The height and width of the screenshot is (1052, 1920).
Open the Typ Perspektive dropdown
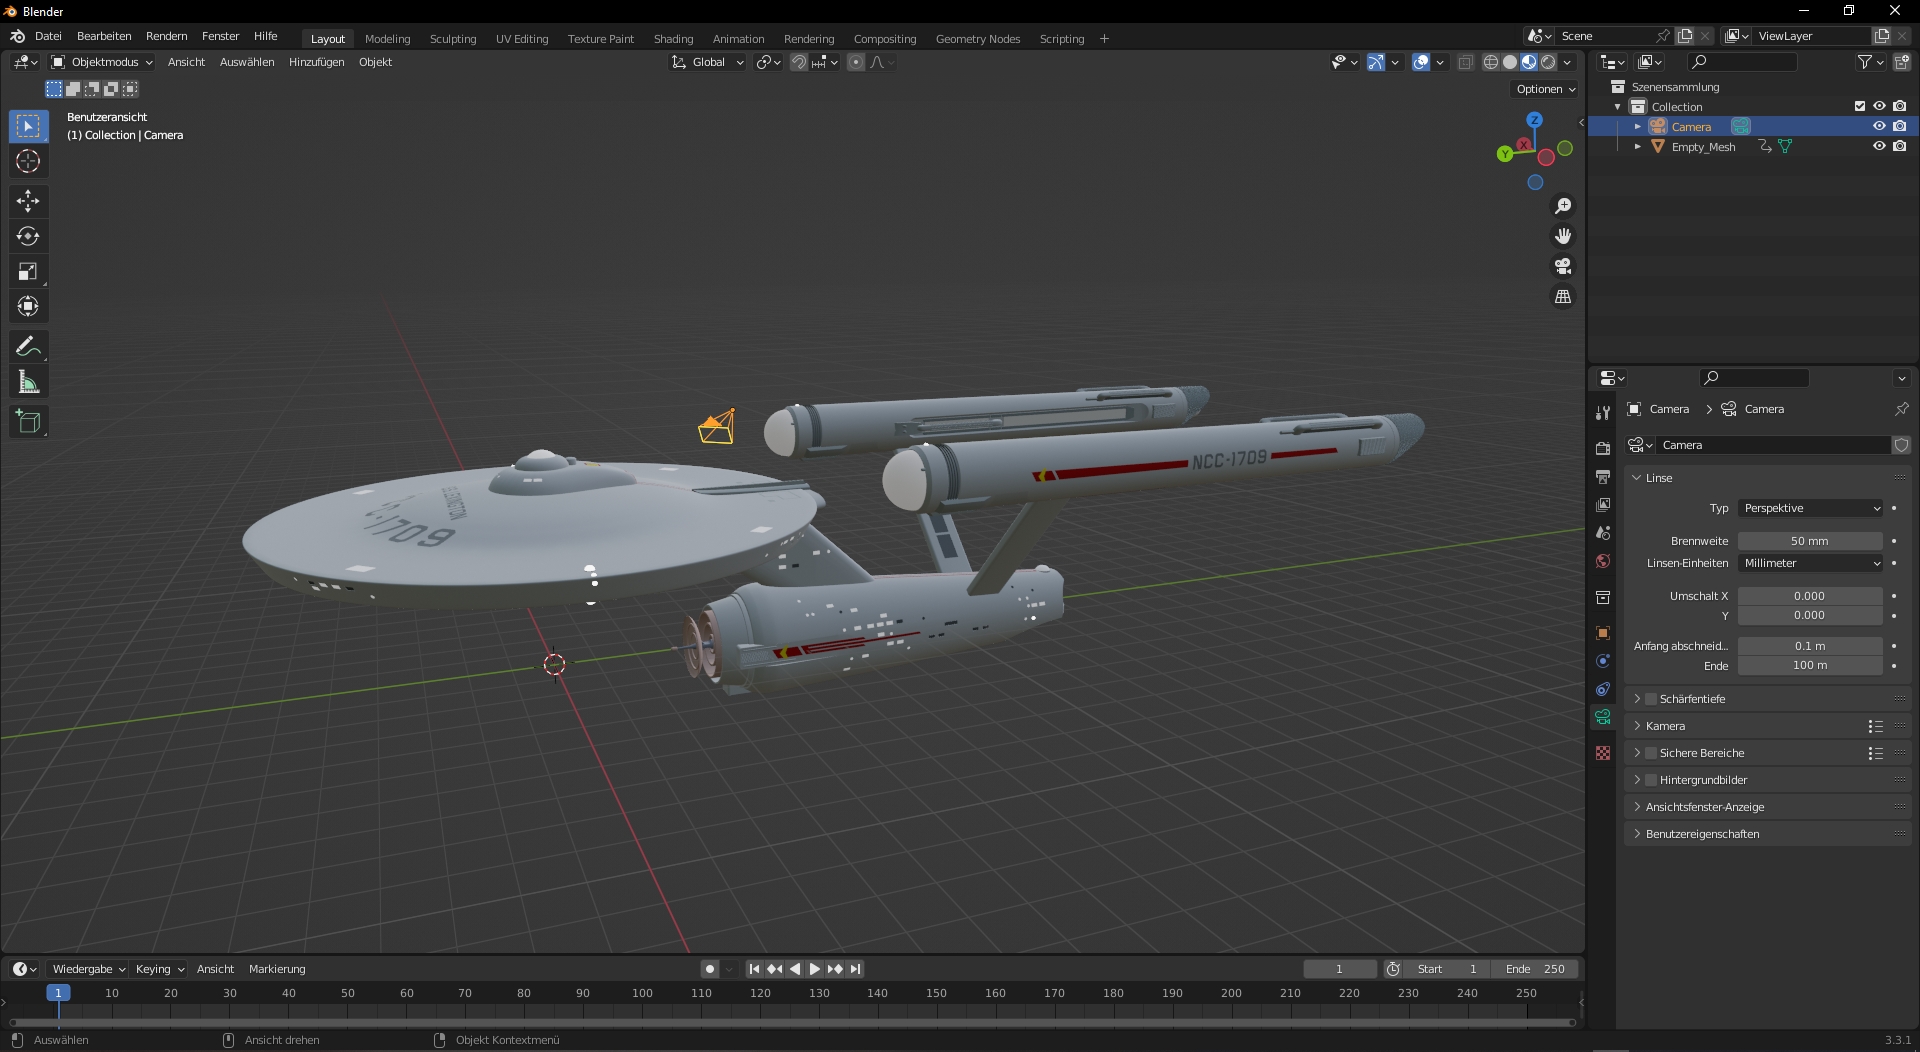[1810, 508]
